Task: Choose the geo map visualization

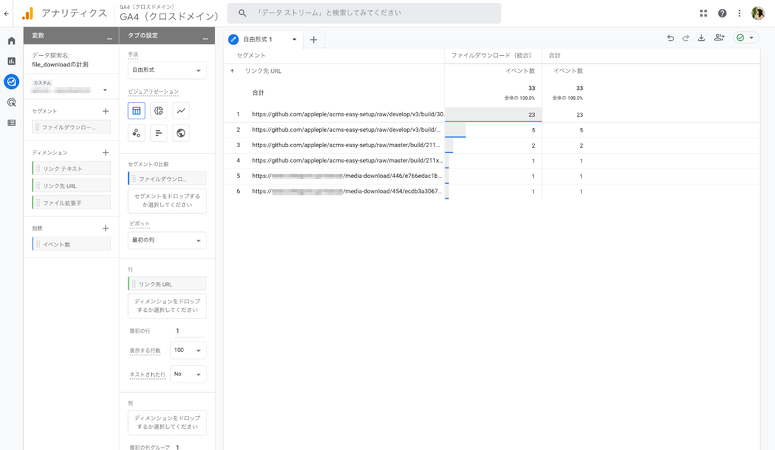Action: pyautogui.click(x=181, y=133)
